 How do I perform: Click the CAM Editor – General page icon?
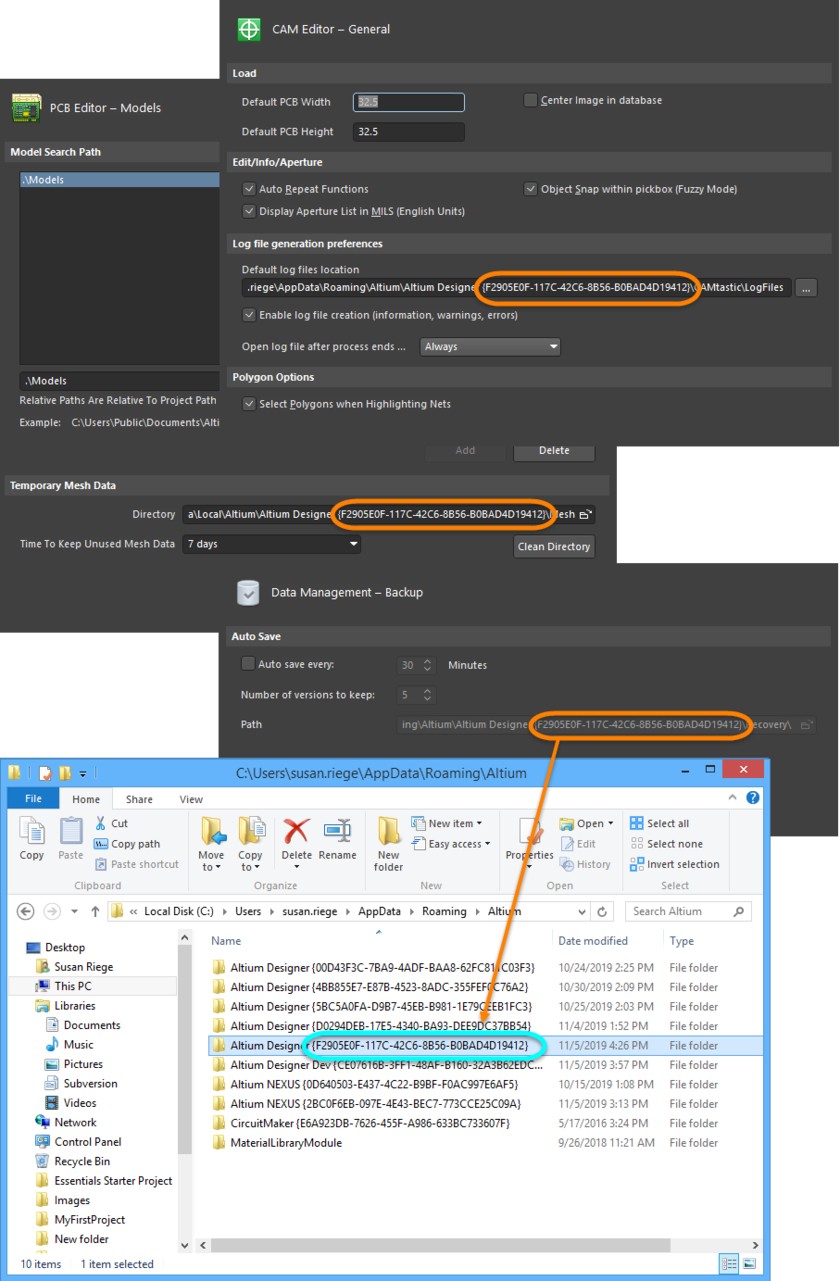click(248, 29)
